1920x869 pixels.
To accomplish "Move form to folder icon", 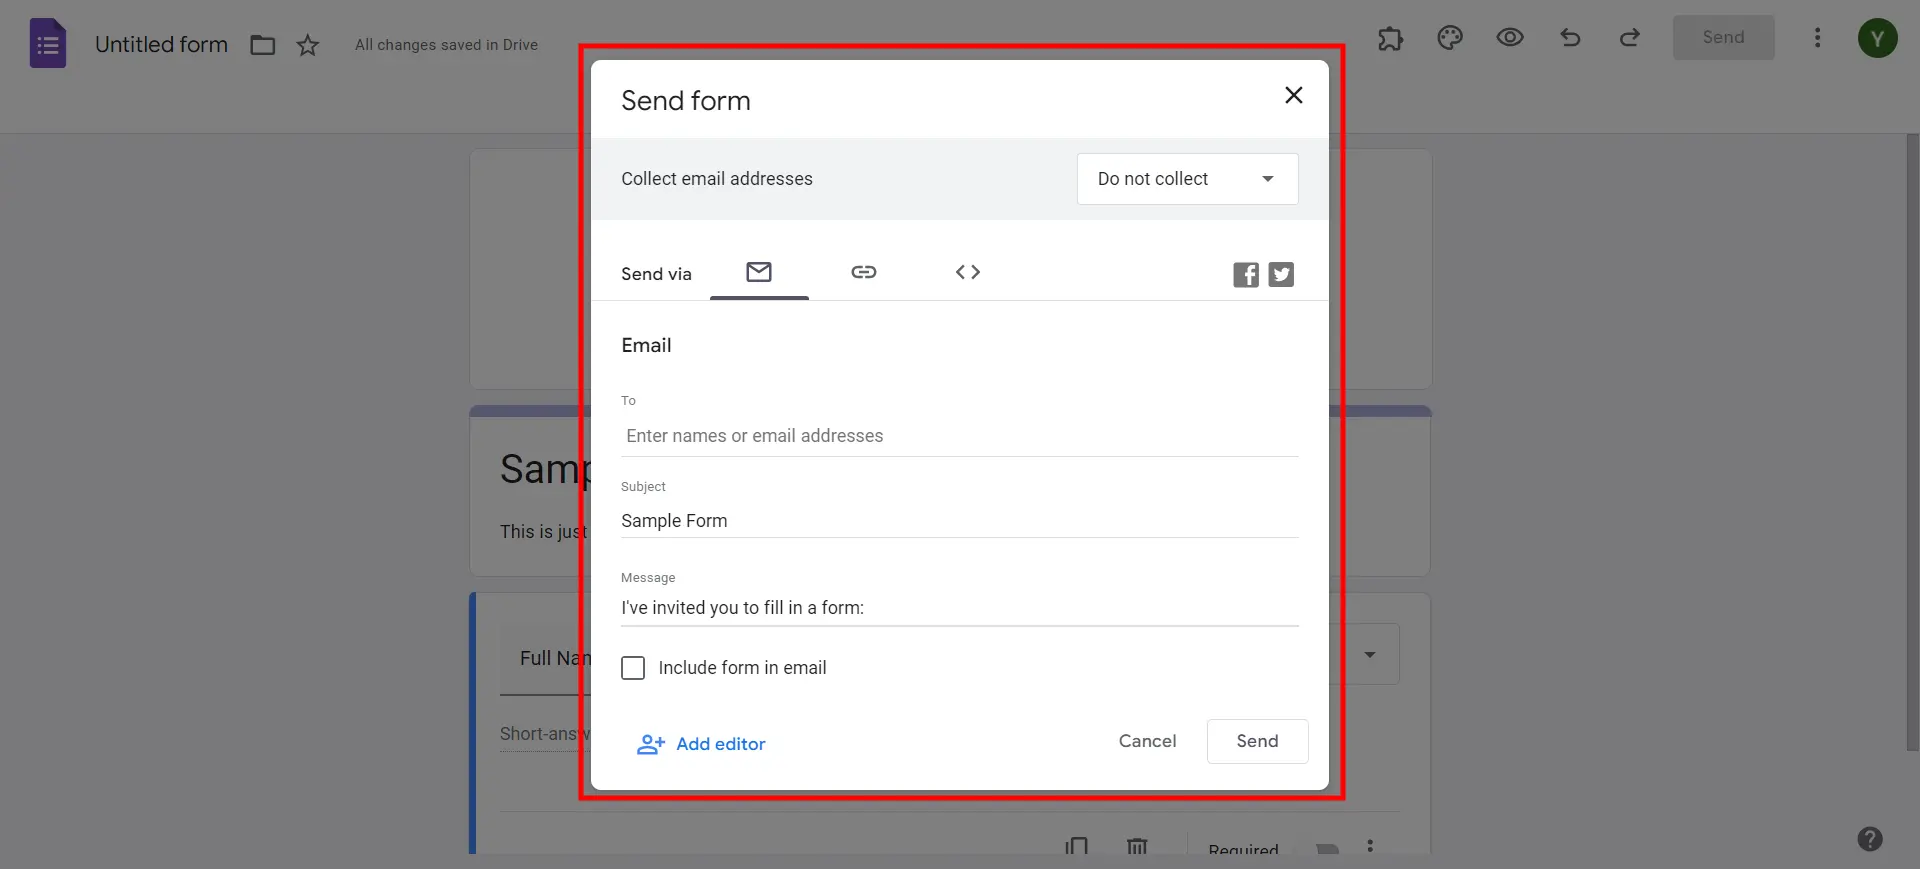I will point(263,45).
